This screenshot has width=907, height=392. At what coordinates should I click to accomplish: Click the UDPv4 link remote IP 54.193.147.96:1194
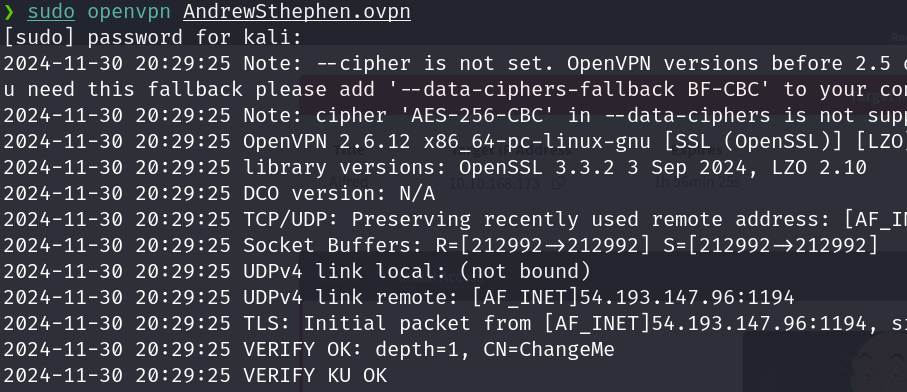click(687, 298)
